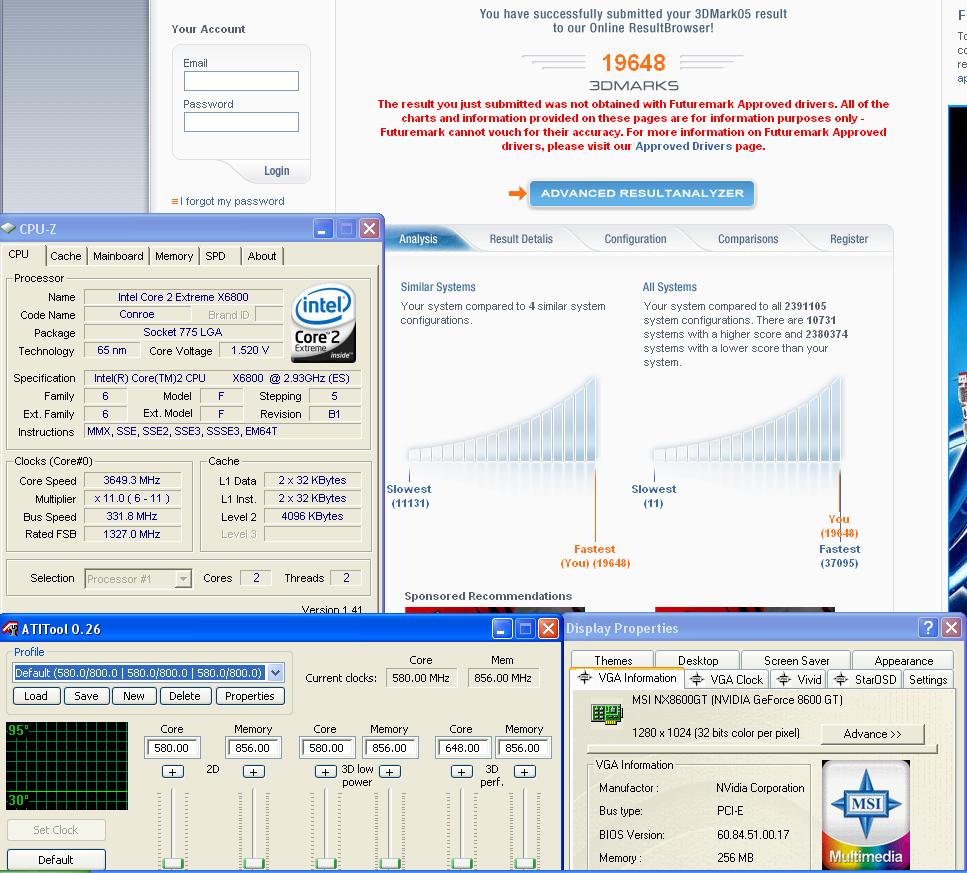The image size is (967, 873).
Task: Close the Display Properties dialog
Action: [951, 628]
